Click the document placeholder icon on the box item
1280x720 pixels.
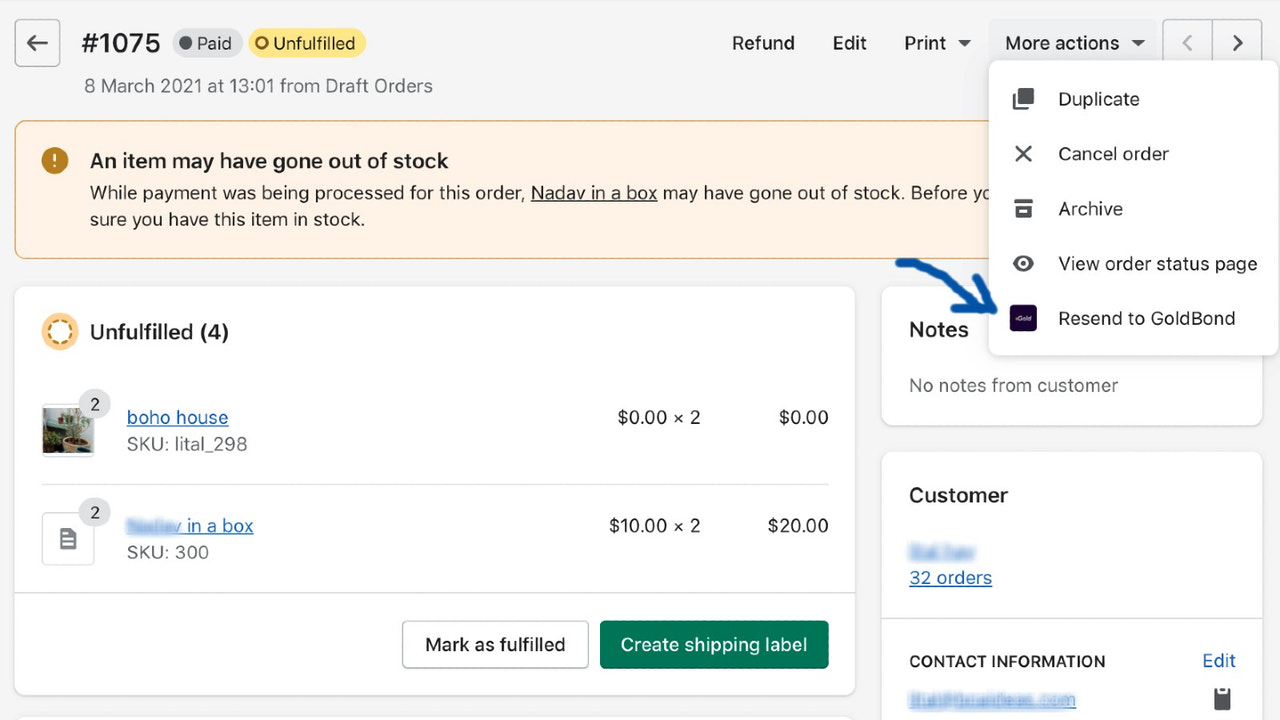(x=68, y=538)
